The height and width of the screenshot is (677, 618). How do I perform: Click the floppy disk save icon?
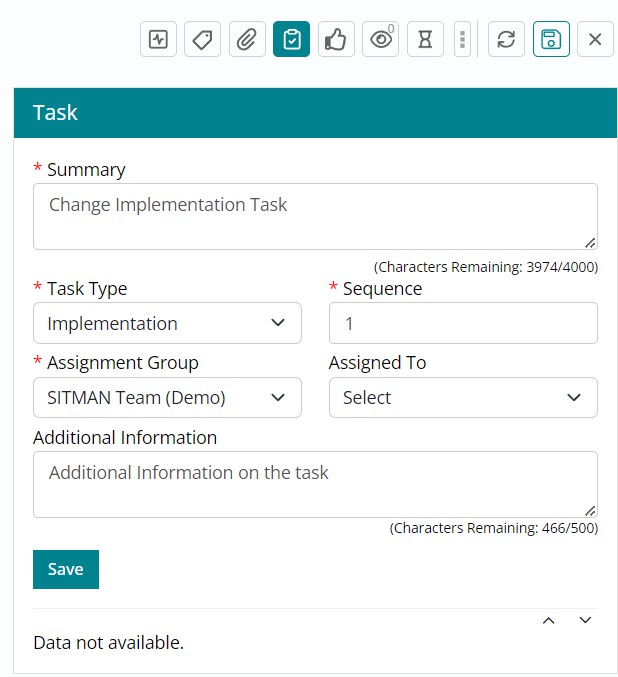pos(551,40)
